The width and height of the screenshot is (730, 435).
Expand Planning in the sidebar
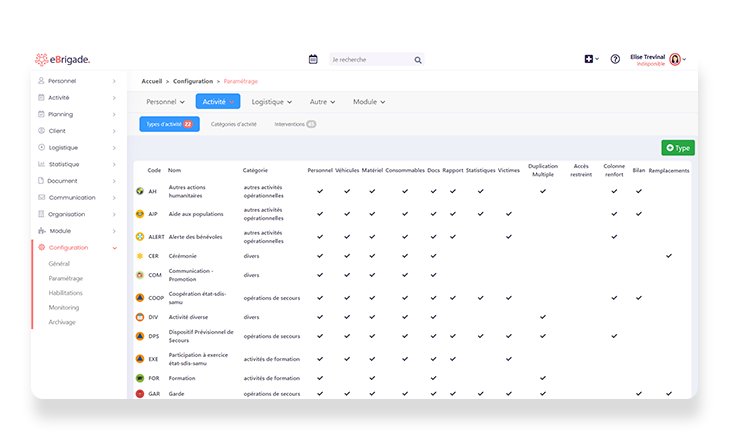click(75, 114)
